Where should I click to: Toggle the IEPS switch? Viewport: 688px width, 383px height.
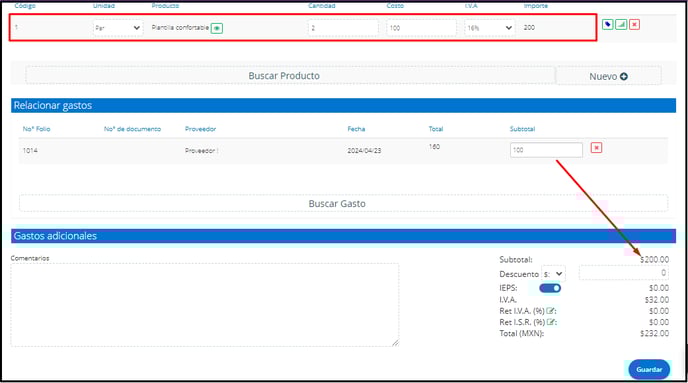point(550,288)
